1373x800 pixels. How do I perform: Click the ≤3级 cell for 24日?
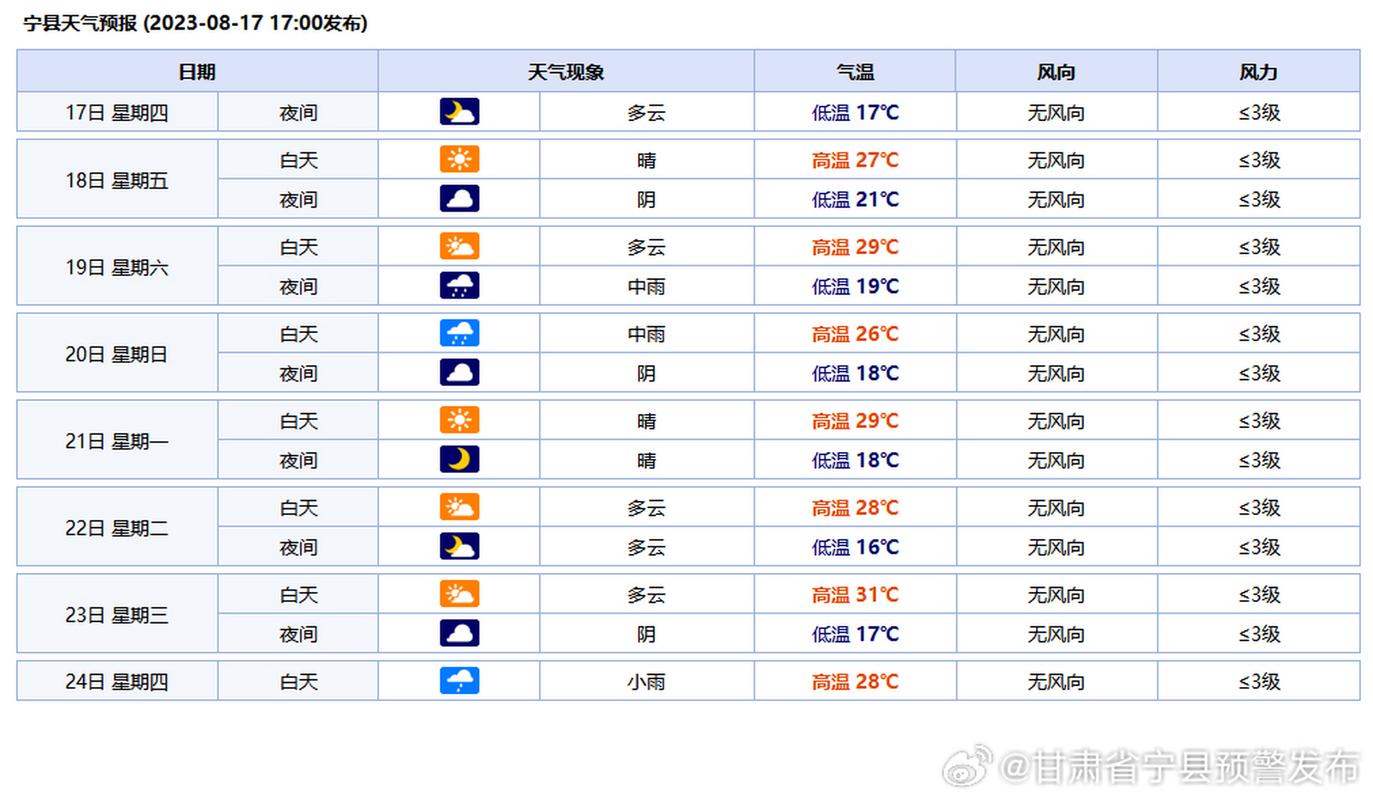(1259, 681)
